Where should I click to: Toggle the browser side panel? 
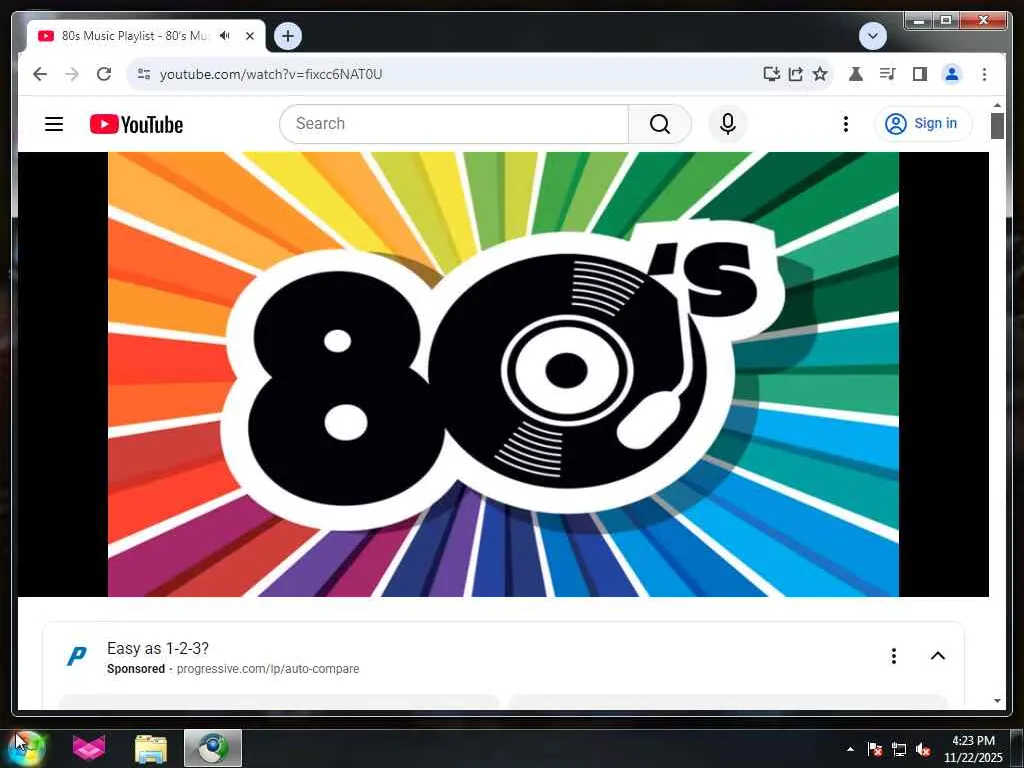click(x=920, y=74)
